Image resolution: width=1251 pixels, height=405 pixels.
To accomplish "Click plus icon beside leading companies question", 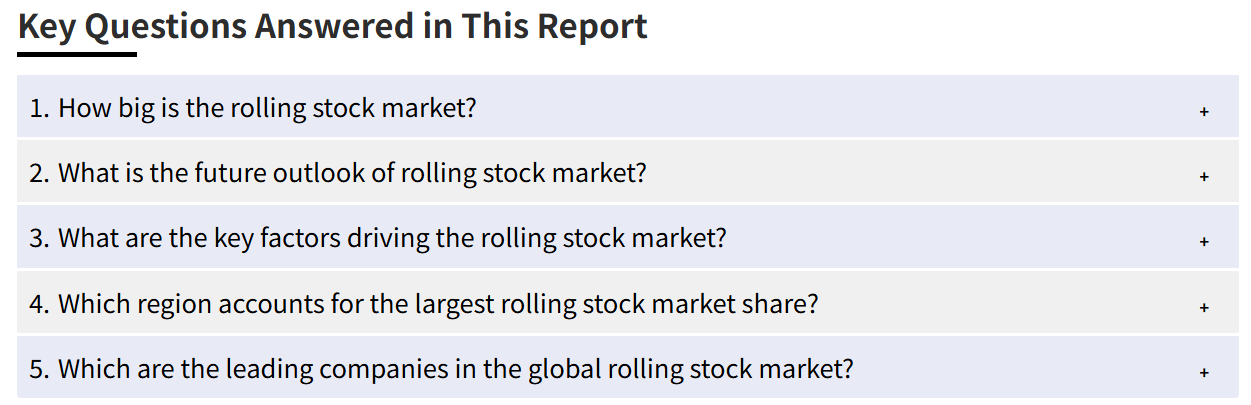I will 1204,373.
